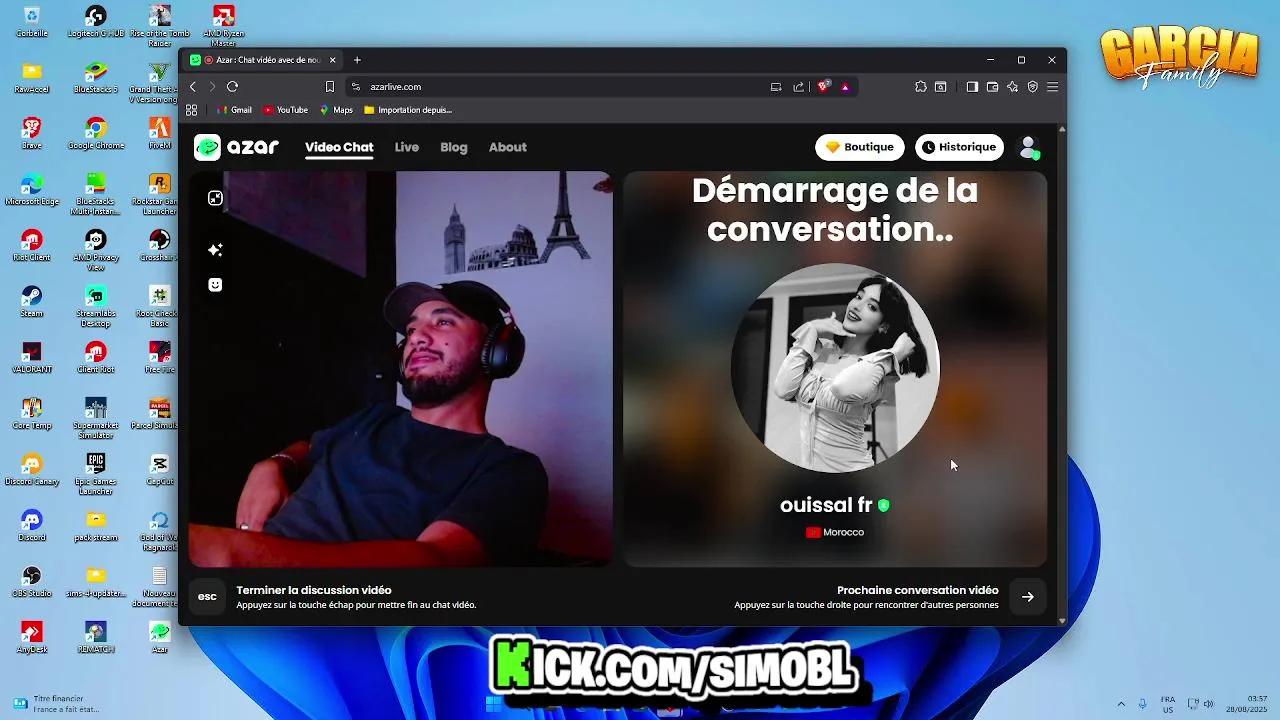Click the 'Prochaine conversation vidéo' text
1280x720 pixels.
pos(918,590)
